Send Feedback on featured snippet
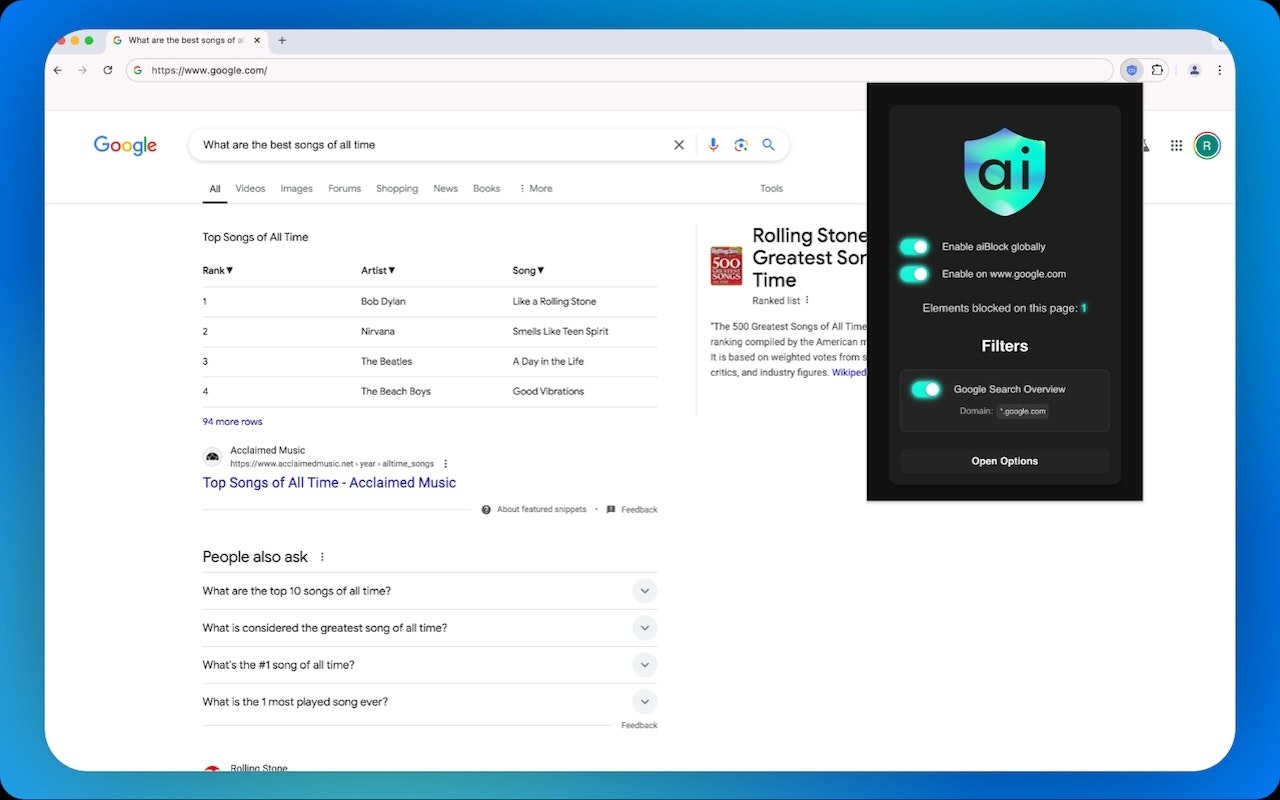 tap(639, 510)
